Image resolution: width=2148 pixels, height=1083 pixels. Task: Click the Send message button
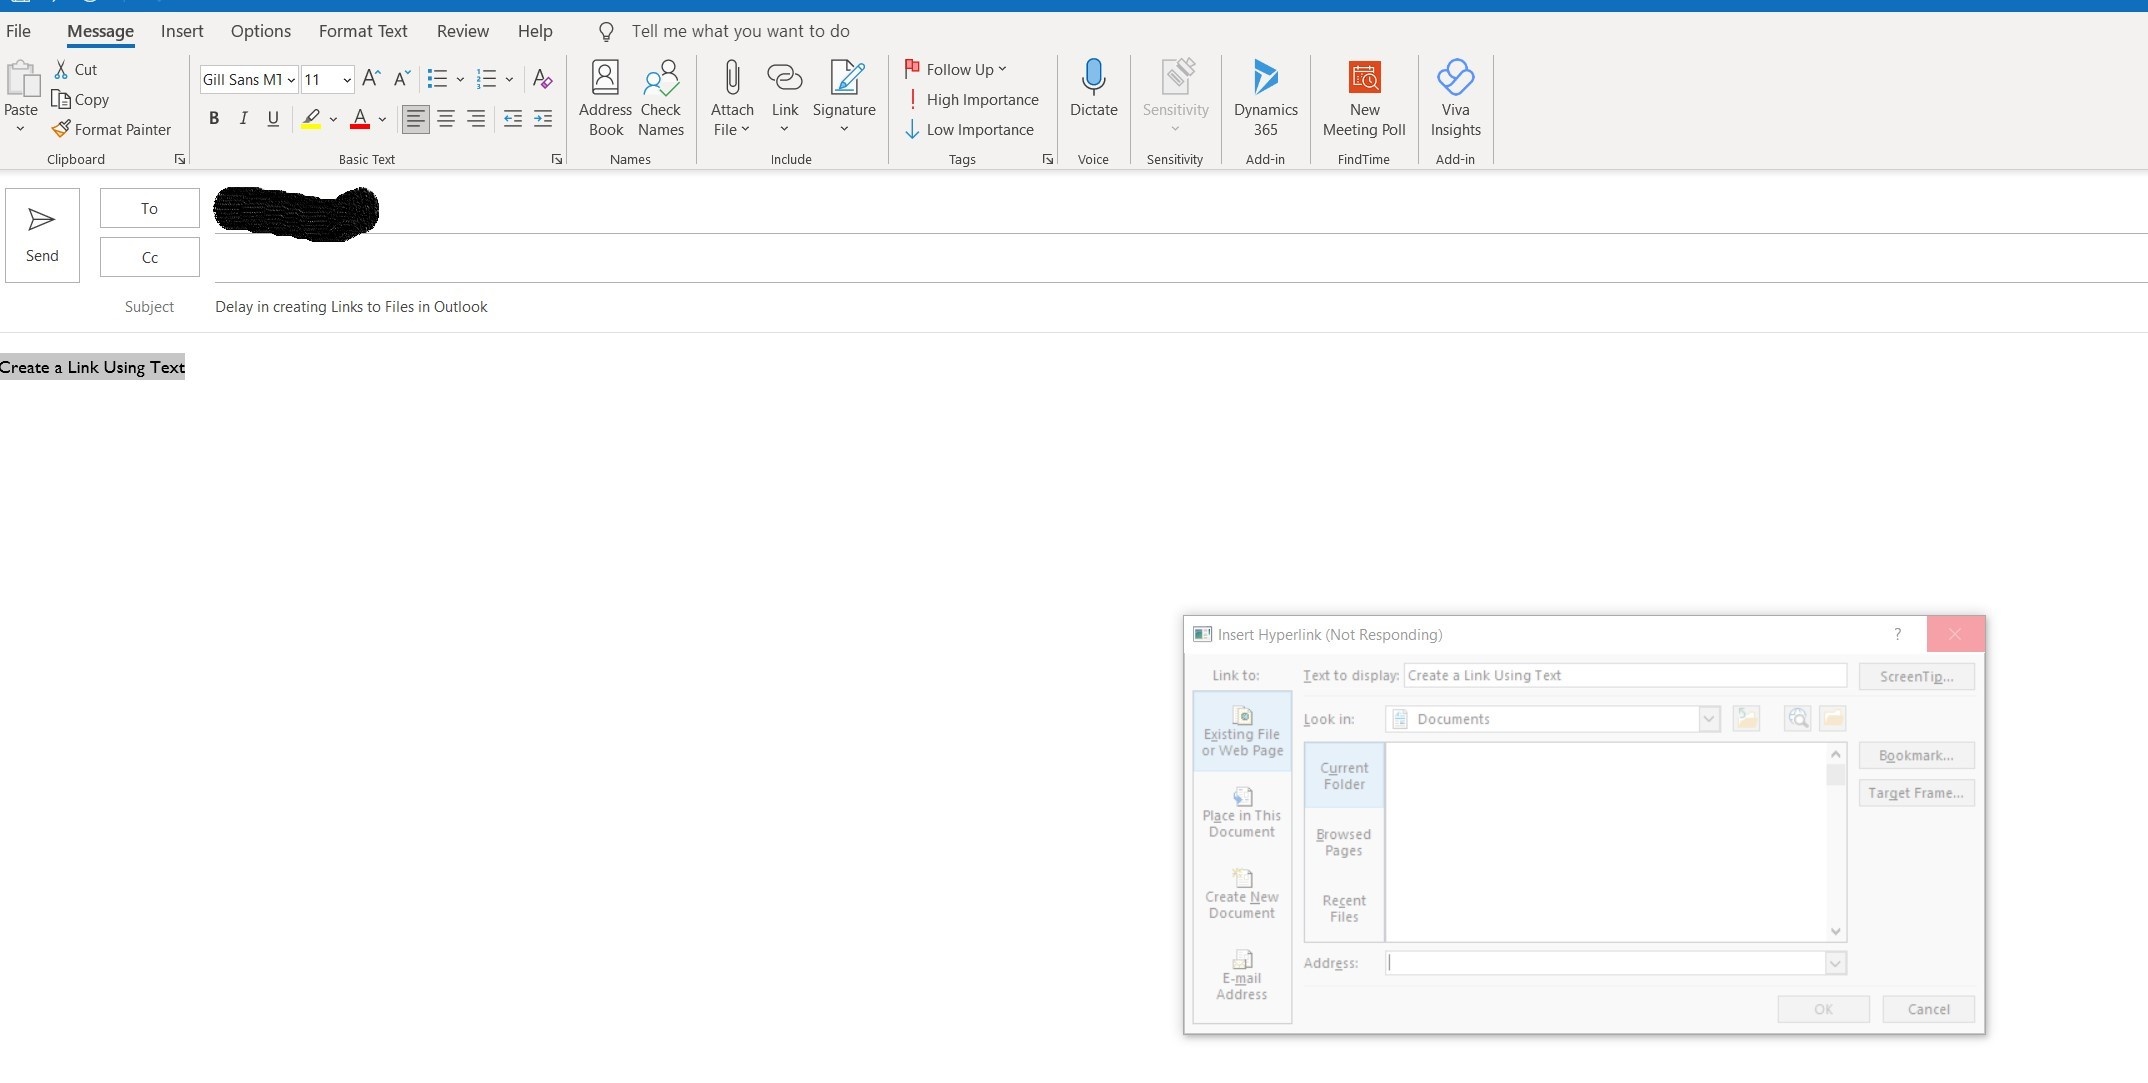click(x=42, y=235)
